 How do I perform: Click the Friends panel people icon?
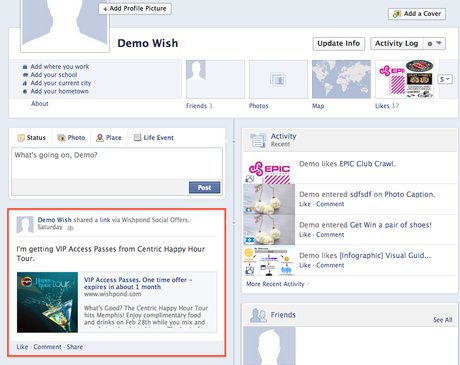click(x=258, y=315)
